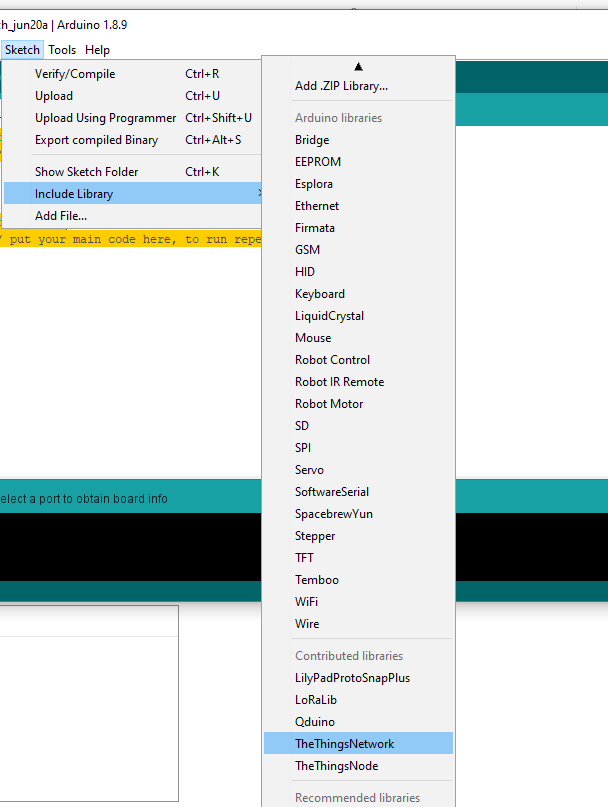Viewport: 608px width, 807px height.
Task: Include the GSM library
Action: (x=358, y=250)
